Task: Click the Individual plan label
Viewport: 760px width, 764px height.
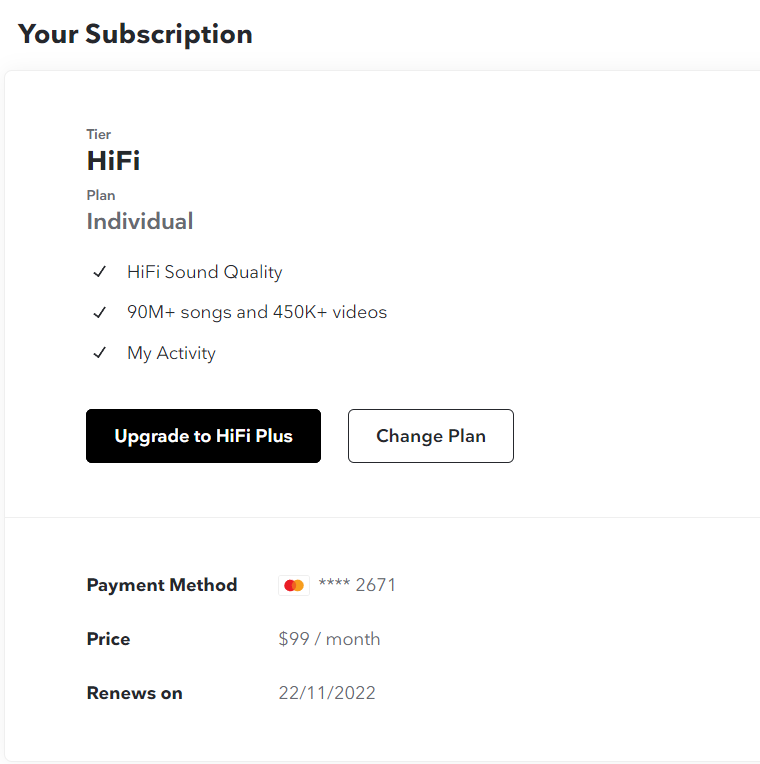Action: click(x=140, y=221)
